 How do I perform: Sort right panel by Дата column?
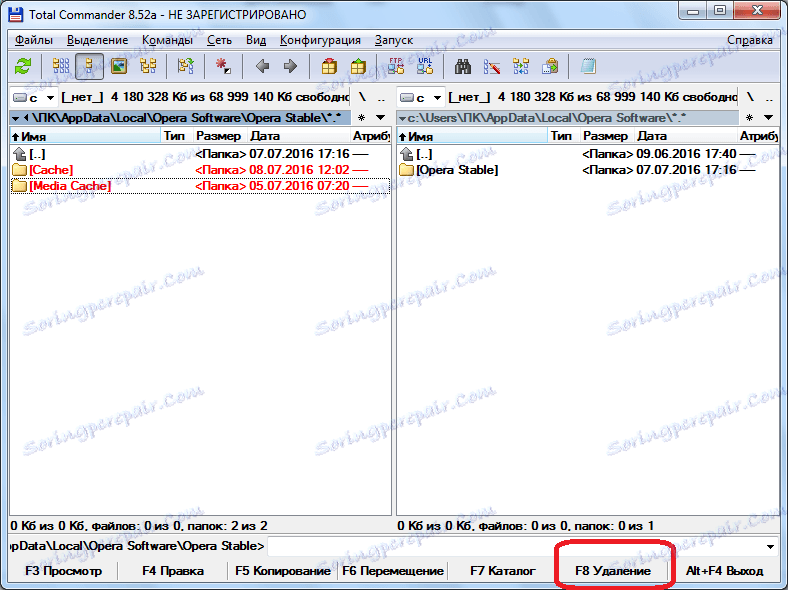click(685, 136)
